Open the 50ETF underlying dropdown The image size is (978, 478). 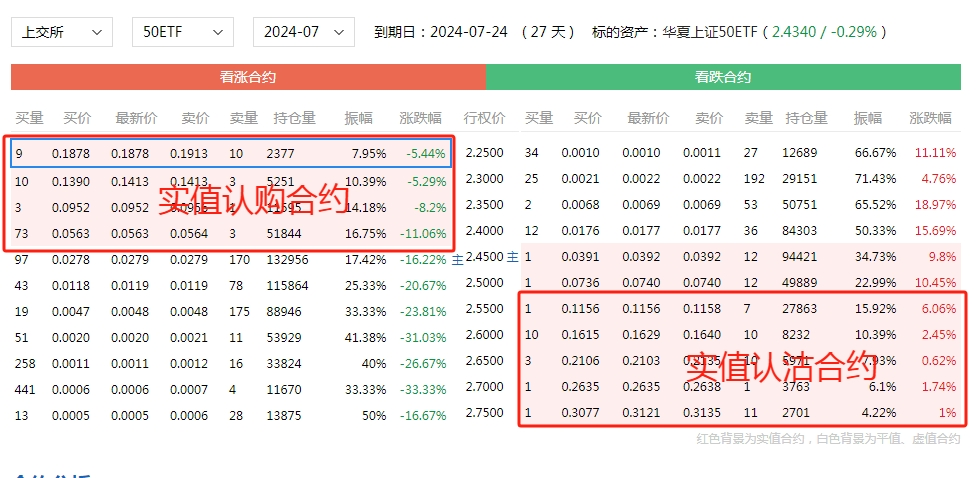(x=183, y=32)
